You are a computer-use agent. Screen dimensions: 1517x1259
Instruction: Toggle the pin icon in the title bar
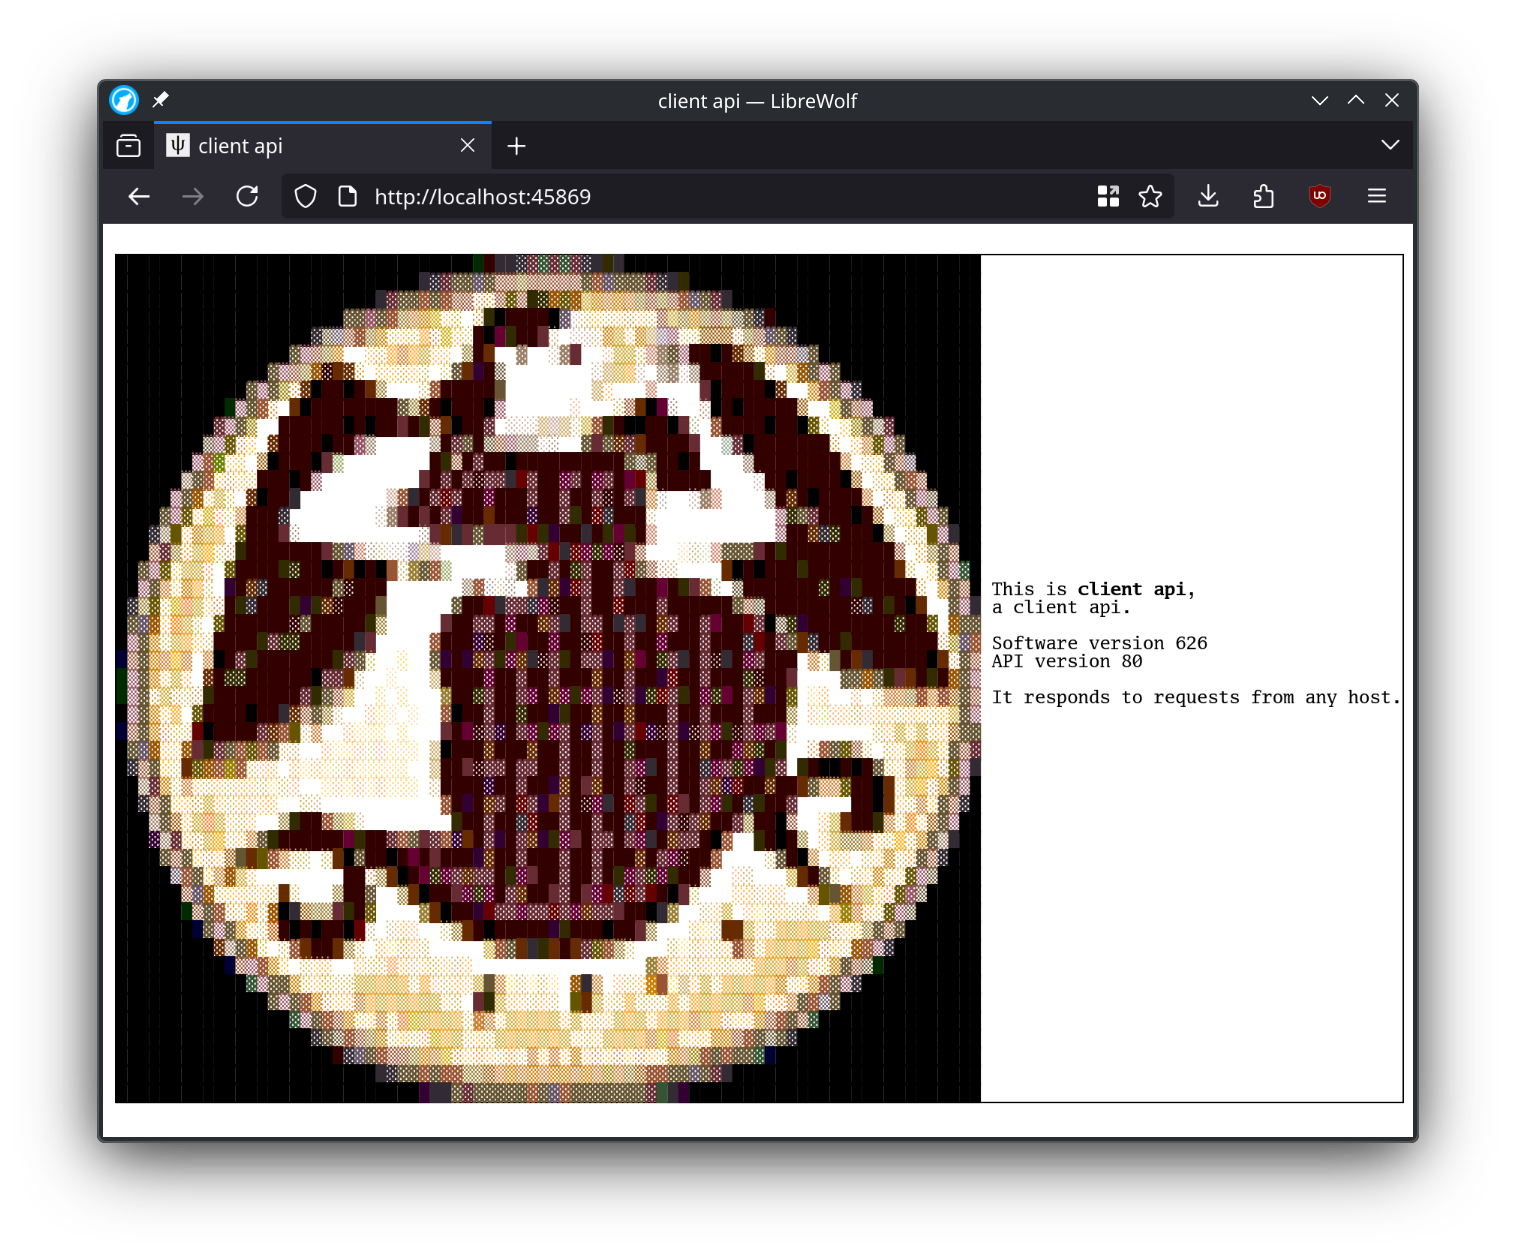(x=160, y=100)
